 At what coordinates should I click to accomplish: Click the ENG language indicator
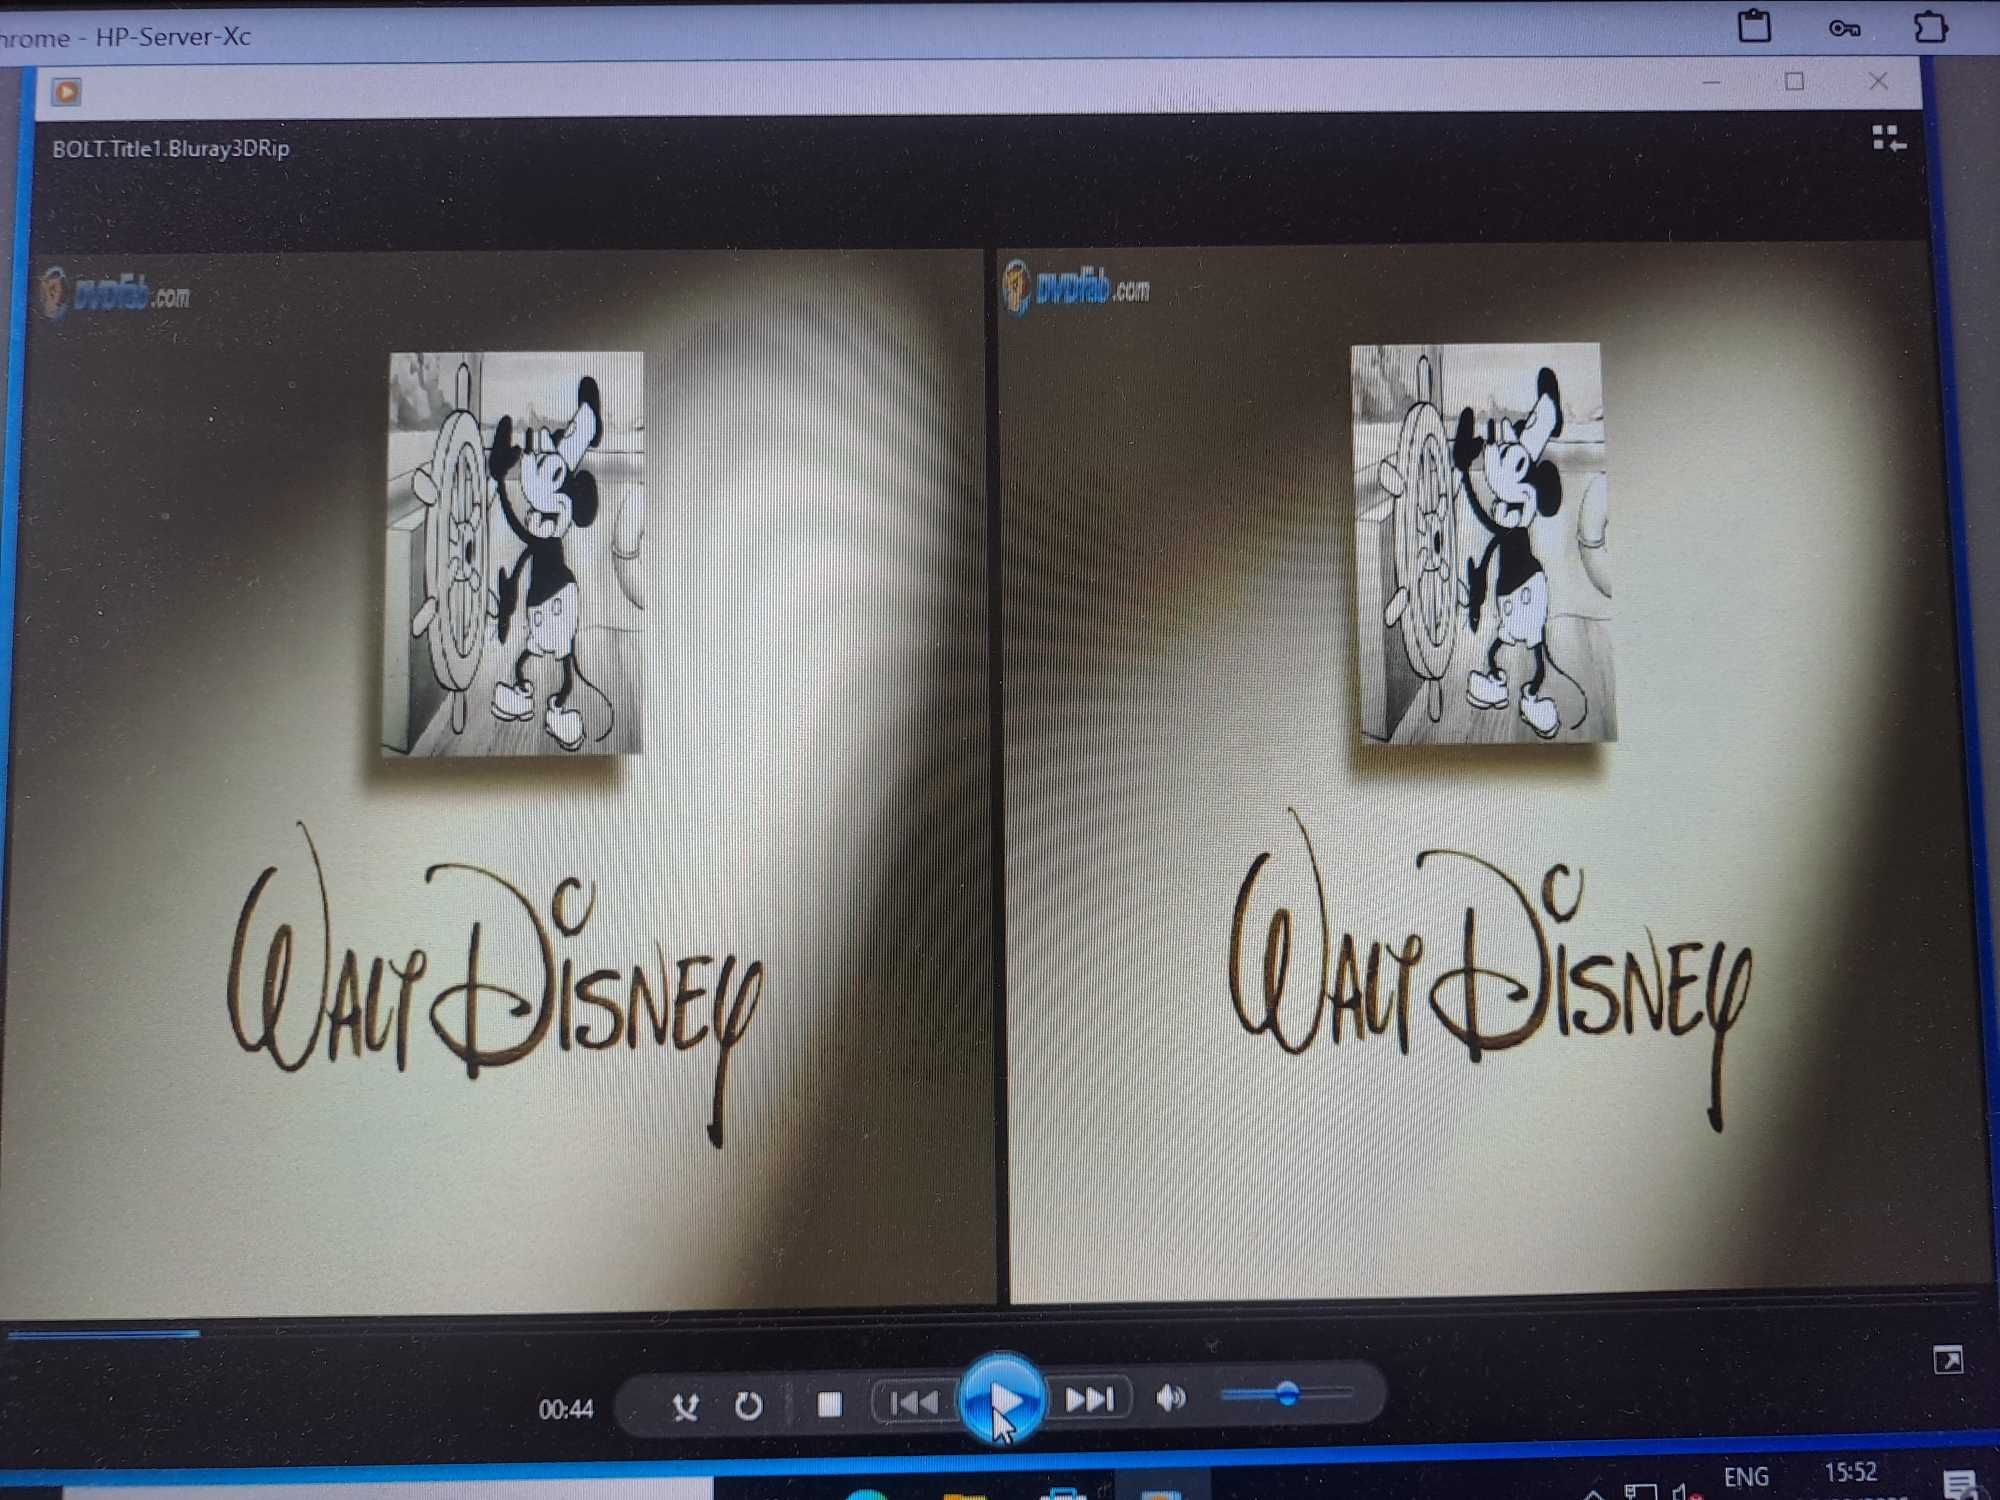point(1746,1476)
